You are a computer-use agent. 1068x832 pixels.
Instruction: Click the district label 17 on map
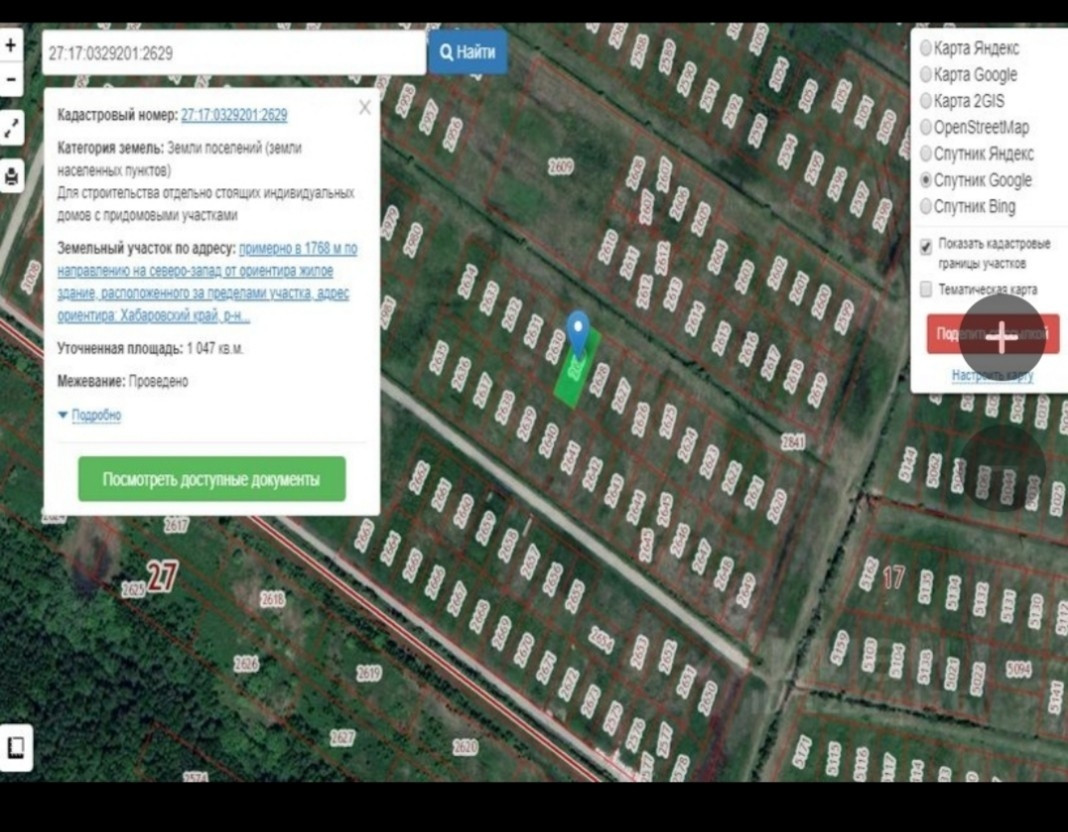click(894, 578)
